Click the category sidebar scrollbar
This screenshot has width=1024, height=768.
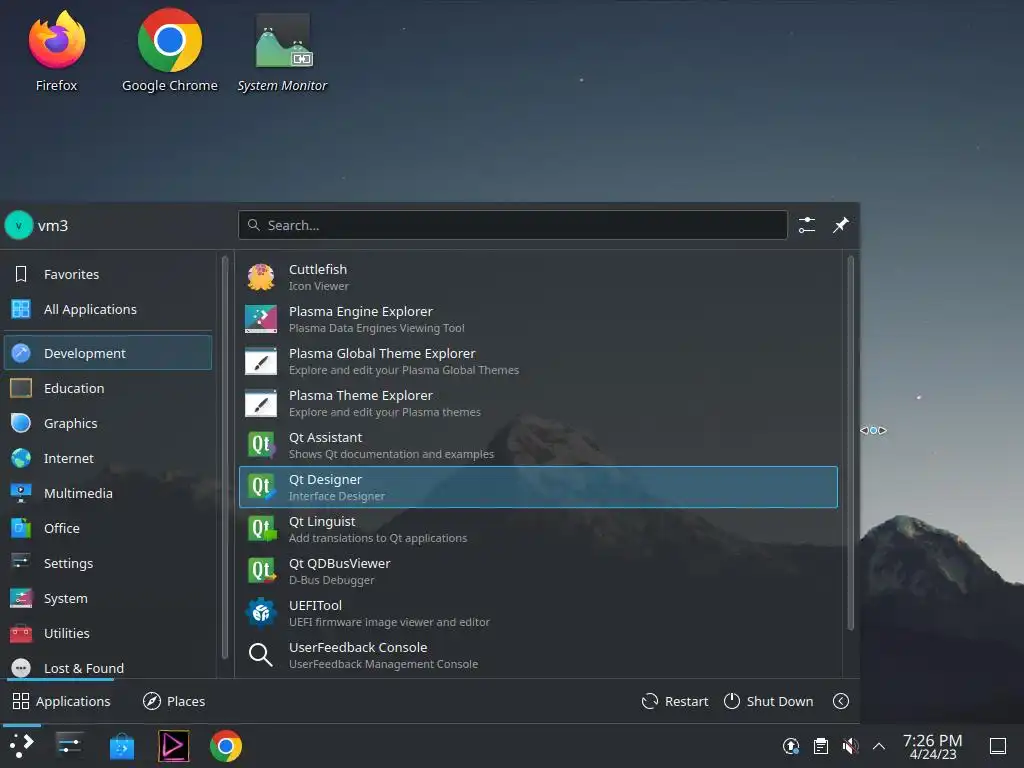(225, 457)
